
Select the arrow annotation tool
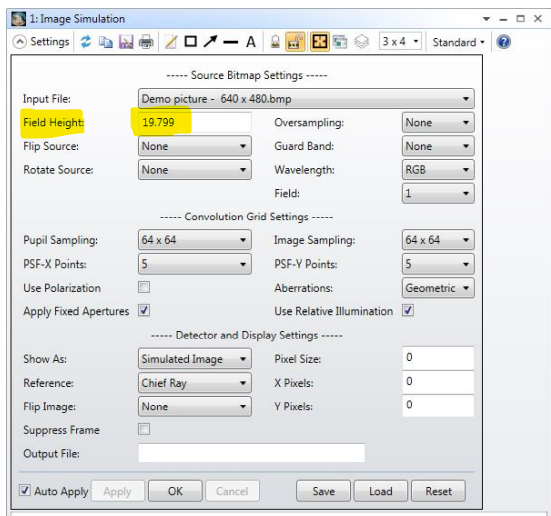(211, 41)
